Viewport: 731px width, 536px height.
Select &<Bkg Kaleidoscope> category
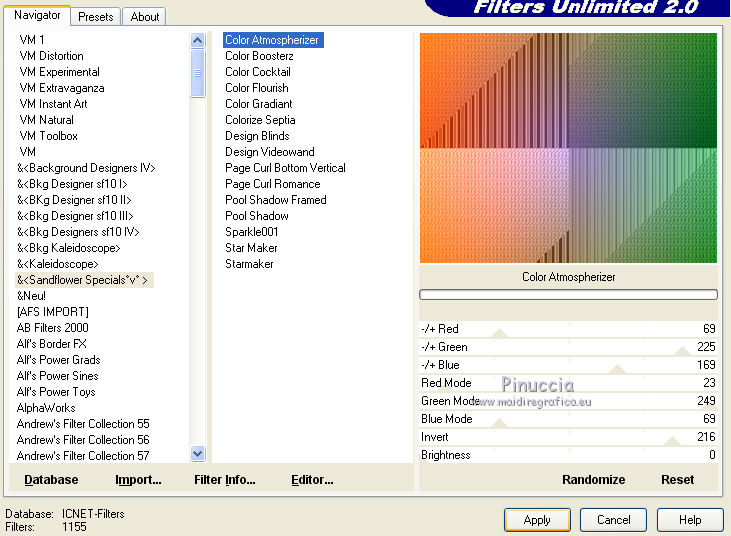point(69,247)
